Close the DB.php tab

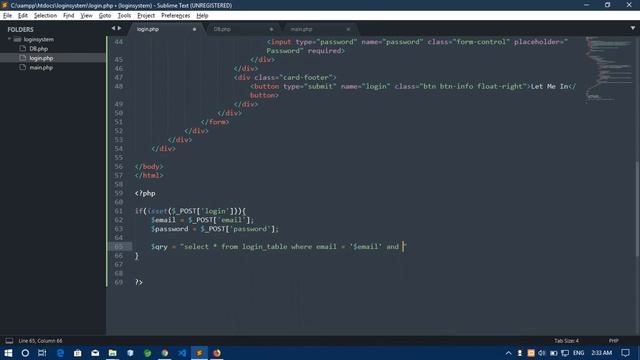[x=271, y=29]
